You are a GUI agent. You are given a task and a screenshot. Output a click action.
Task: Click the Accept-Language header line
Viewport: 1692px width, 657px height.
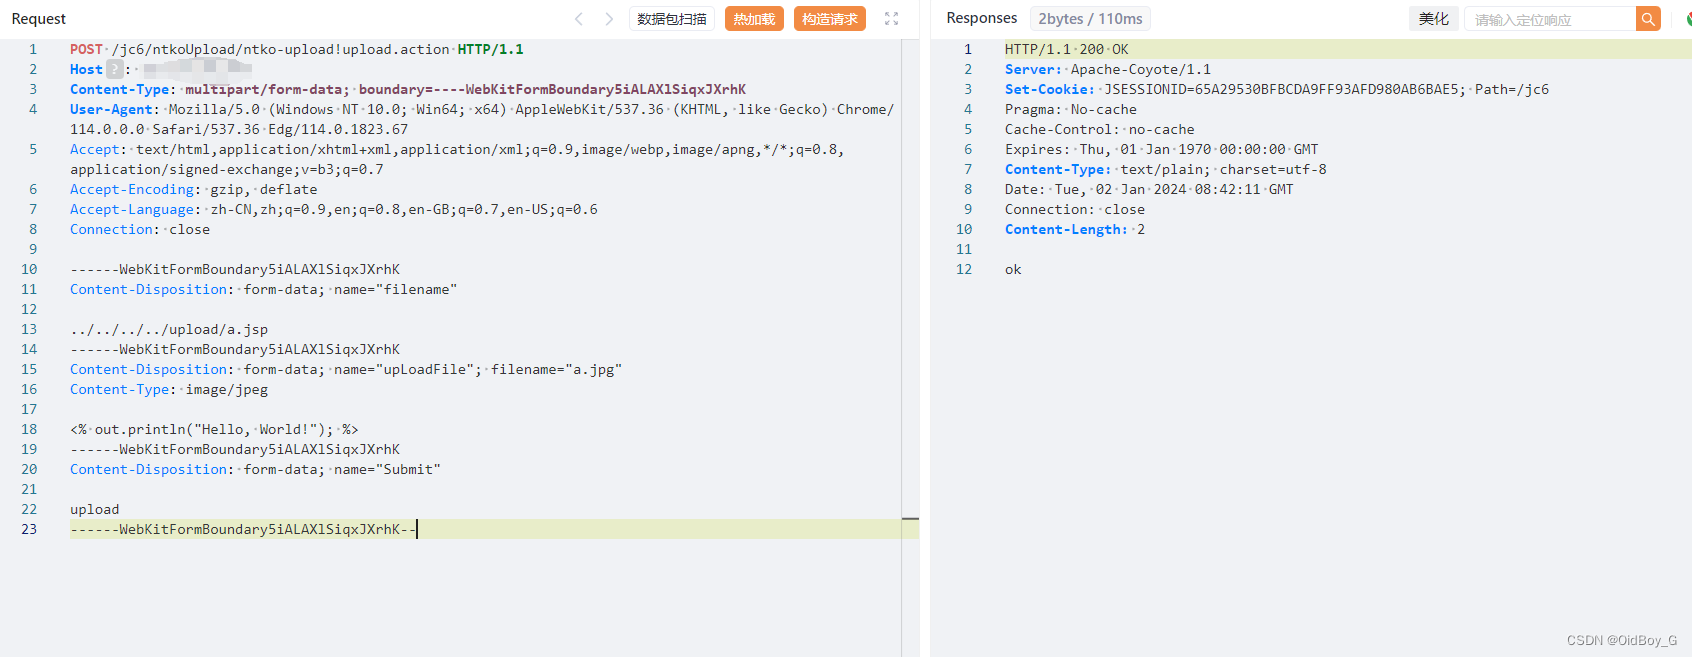coord(334,209)
